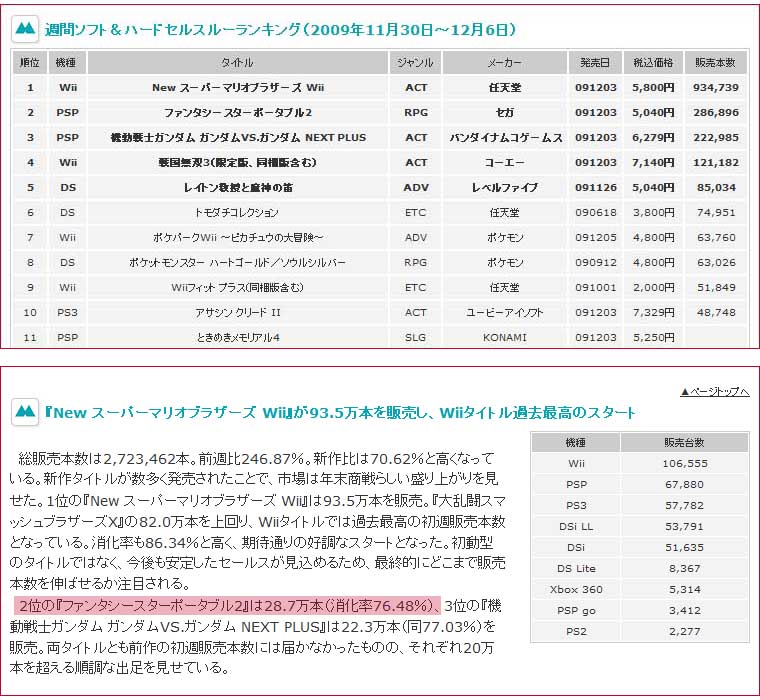Click DSi LL row in hardware table
The height and width of the screenshot is (700, 760).
click(x=640, y=526)
